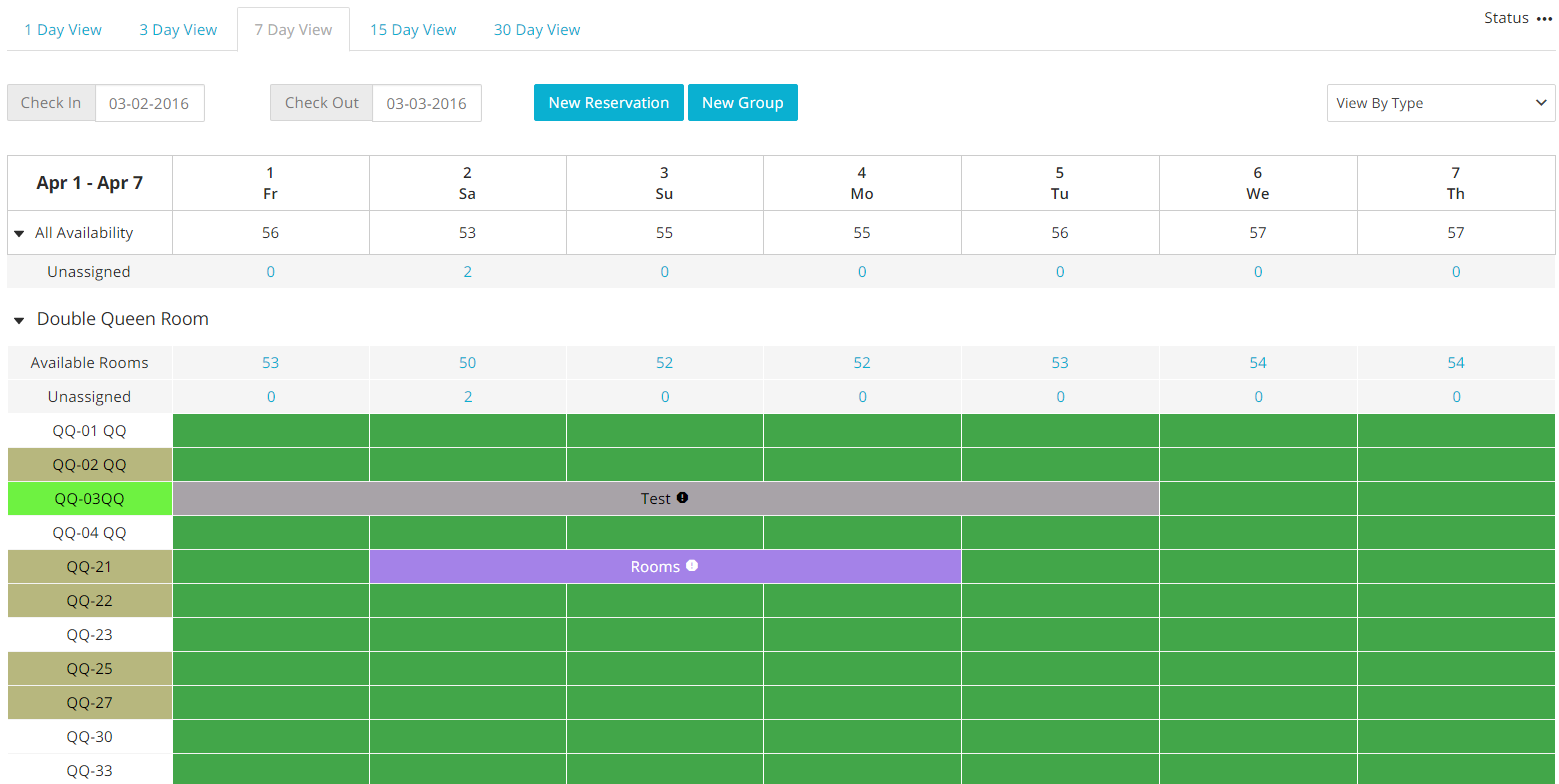1559x784 pixels.
Task: Switch to 1 Day View tab
Action: 63,30
